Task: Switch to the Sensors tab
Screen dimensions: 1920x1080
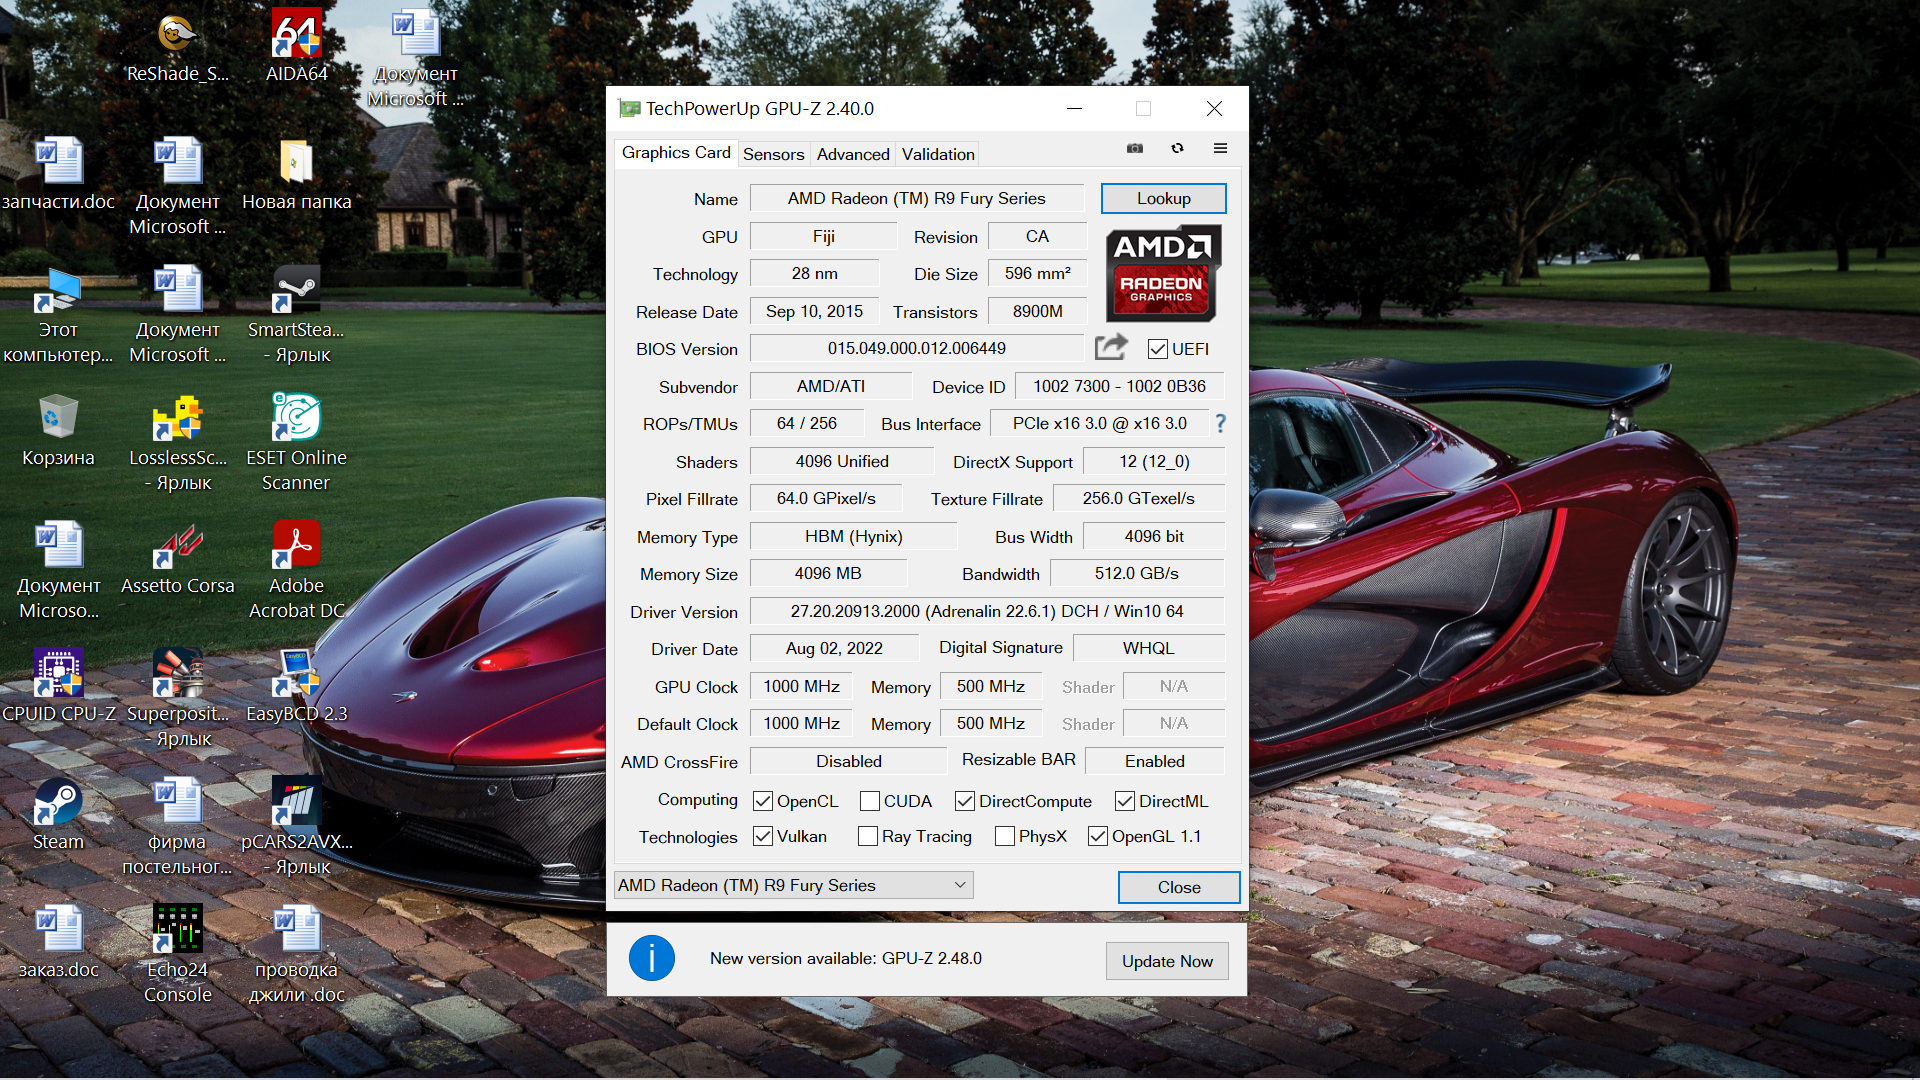Action: pyautogui.click(x=773, y=154)
